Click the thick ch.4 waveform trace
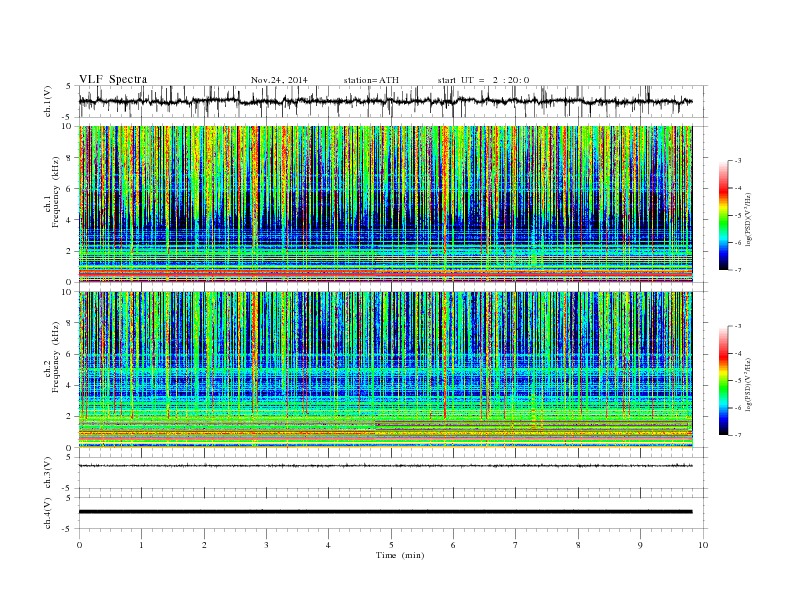 click(x=385, y=512)
